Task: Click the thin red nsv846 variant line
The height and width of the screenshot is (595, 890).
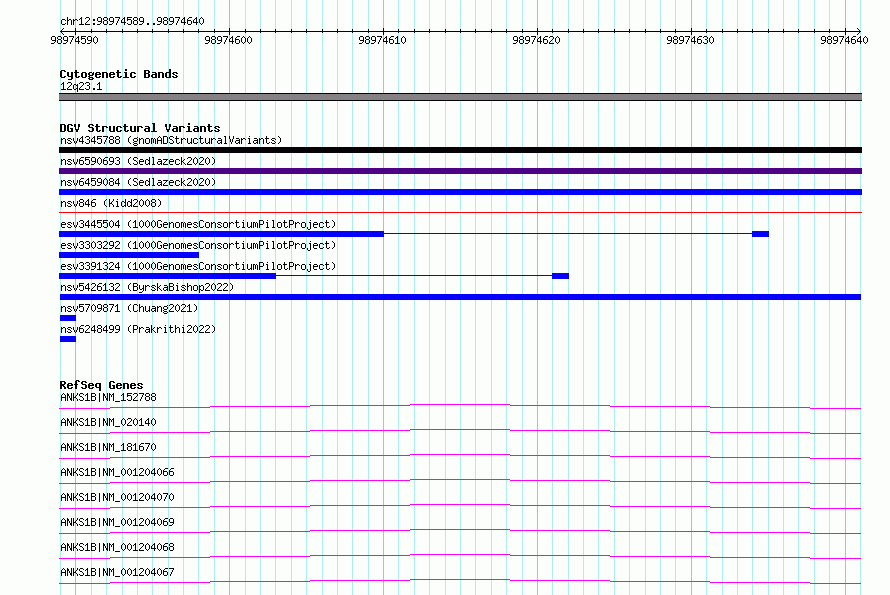Action: [x=460, y=212]
